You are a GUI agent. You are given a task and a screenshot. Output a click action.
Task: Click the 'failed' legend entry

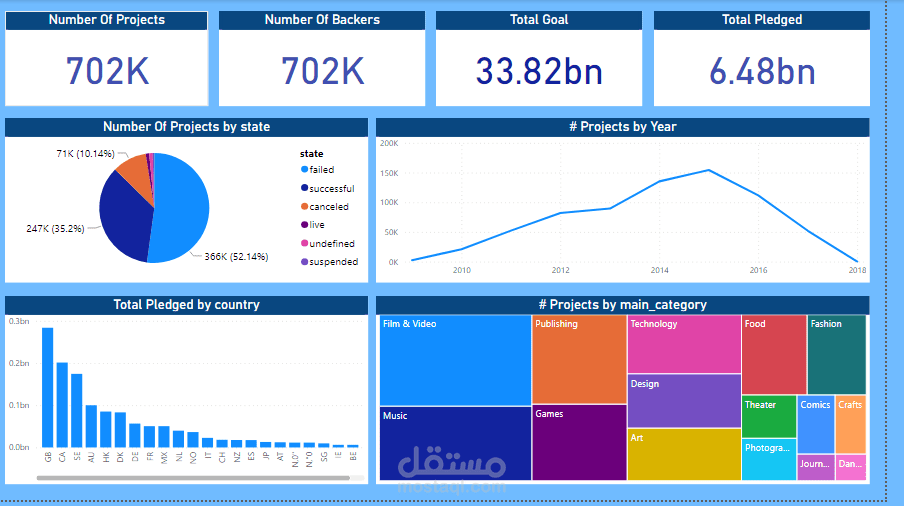tap(318, 169)
